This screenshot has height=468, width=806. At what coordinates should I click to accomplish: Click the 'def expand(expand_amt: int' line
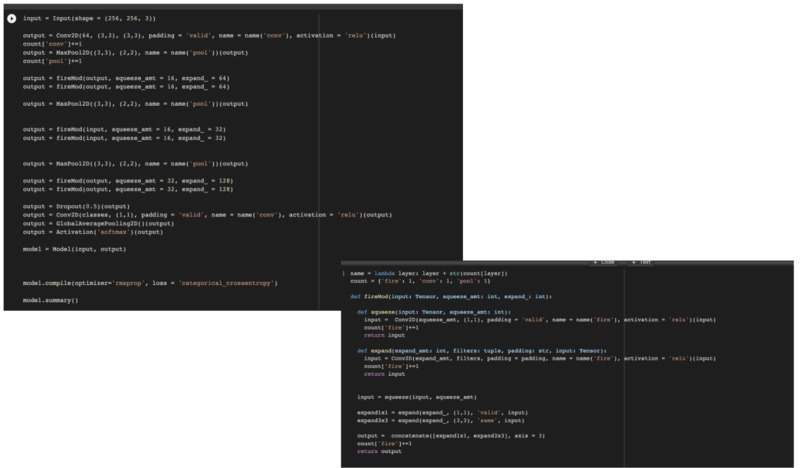[482, 351]
